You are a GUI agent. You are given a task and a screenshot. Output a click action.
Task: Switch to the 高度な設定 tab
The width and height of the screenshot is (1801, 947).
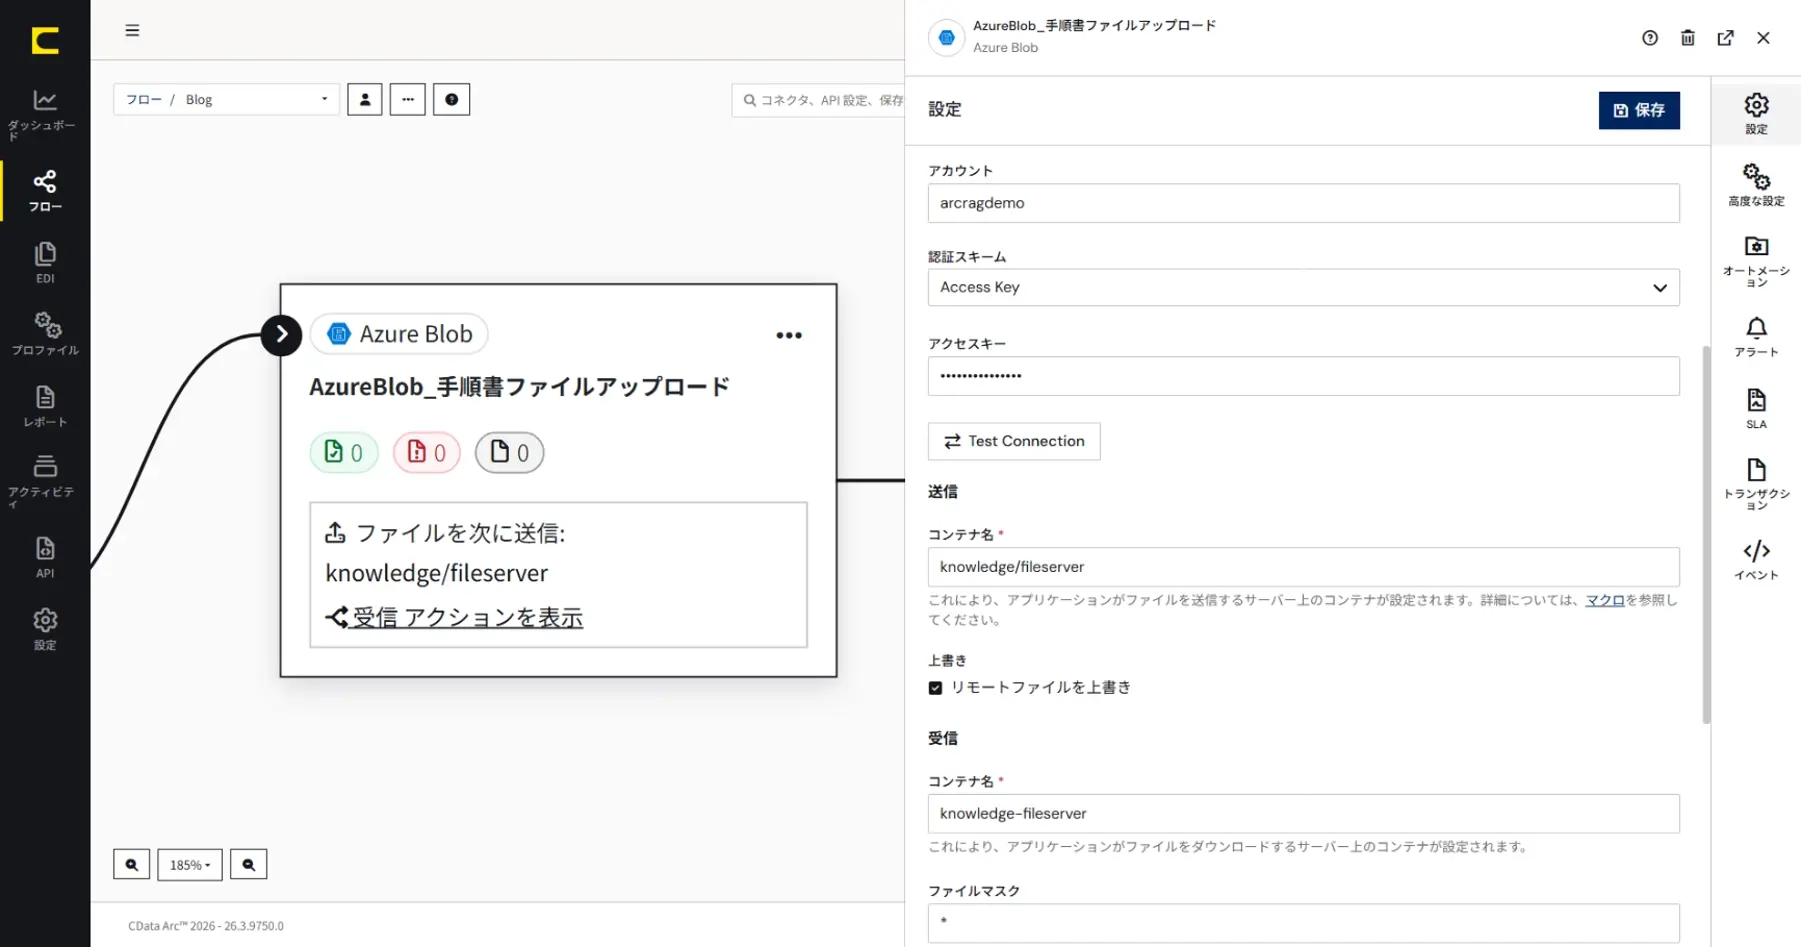click(x=1756, y=185)
